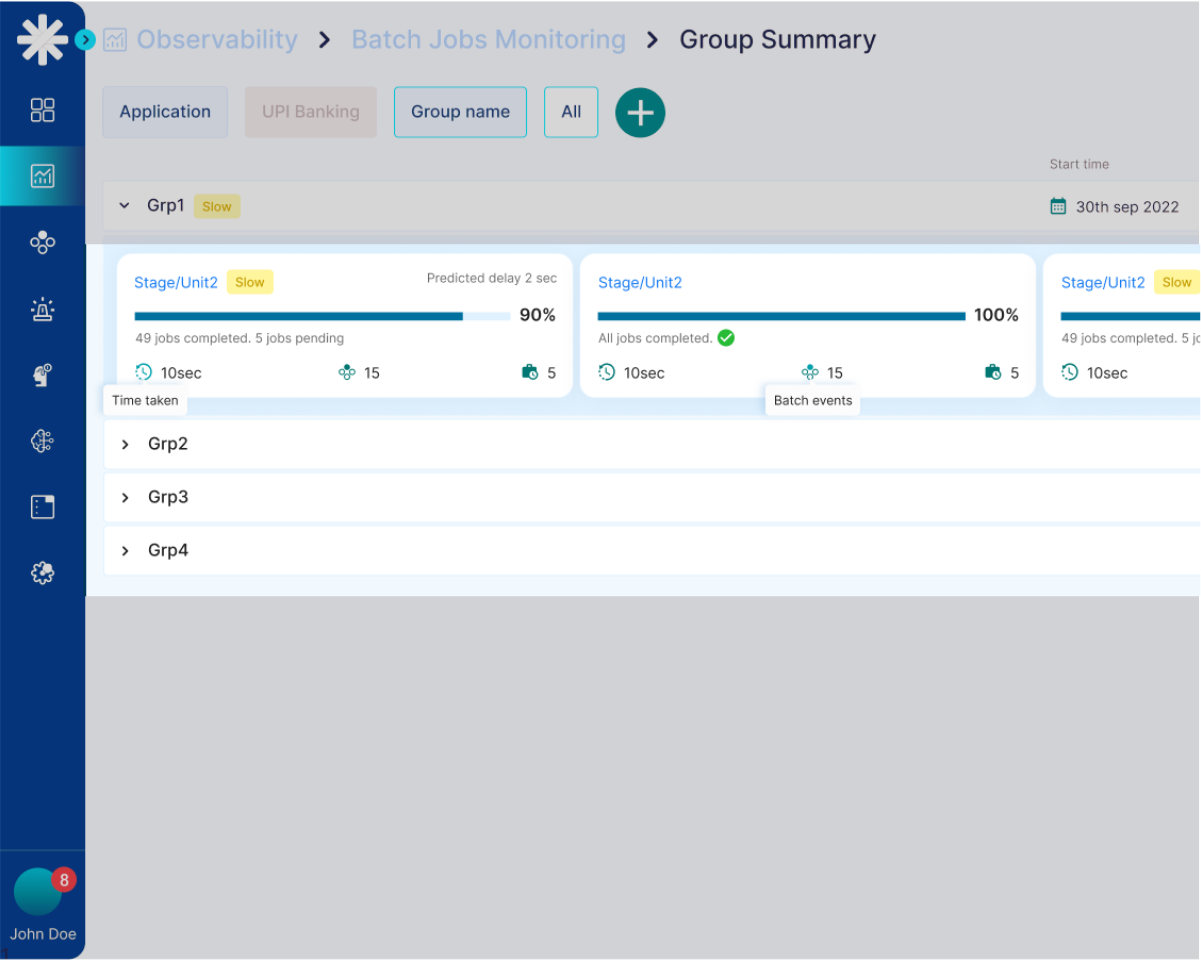Expand the Grp4 group row
Viewport: 1201px width, 960px height.
point(125,550)
